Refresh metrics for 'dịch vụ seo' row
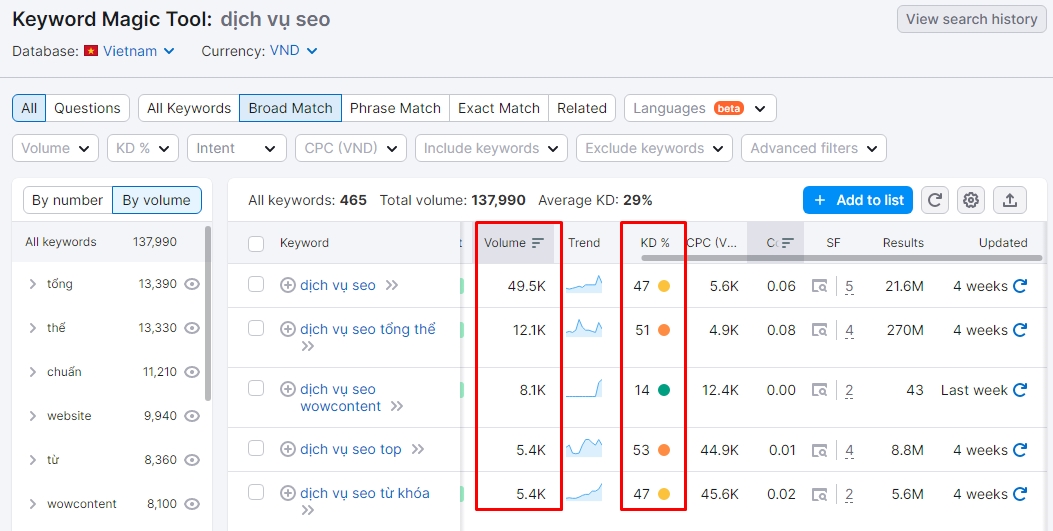The image size is (1053, 531). (1019, 286)
